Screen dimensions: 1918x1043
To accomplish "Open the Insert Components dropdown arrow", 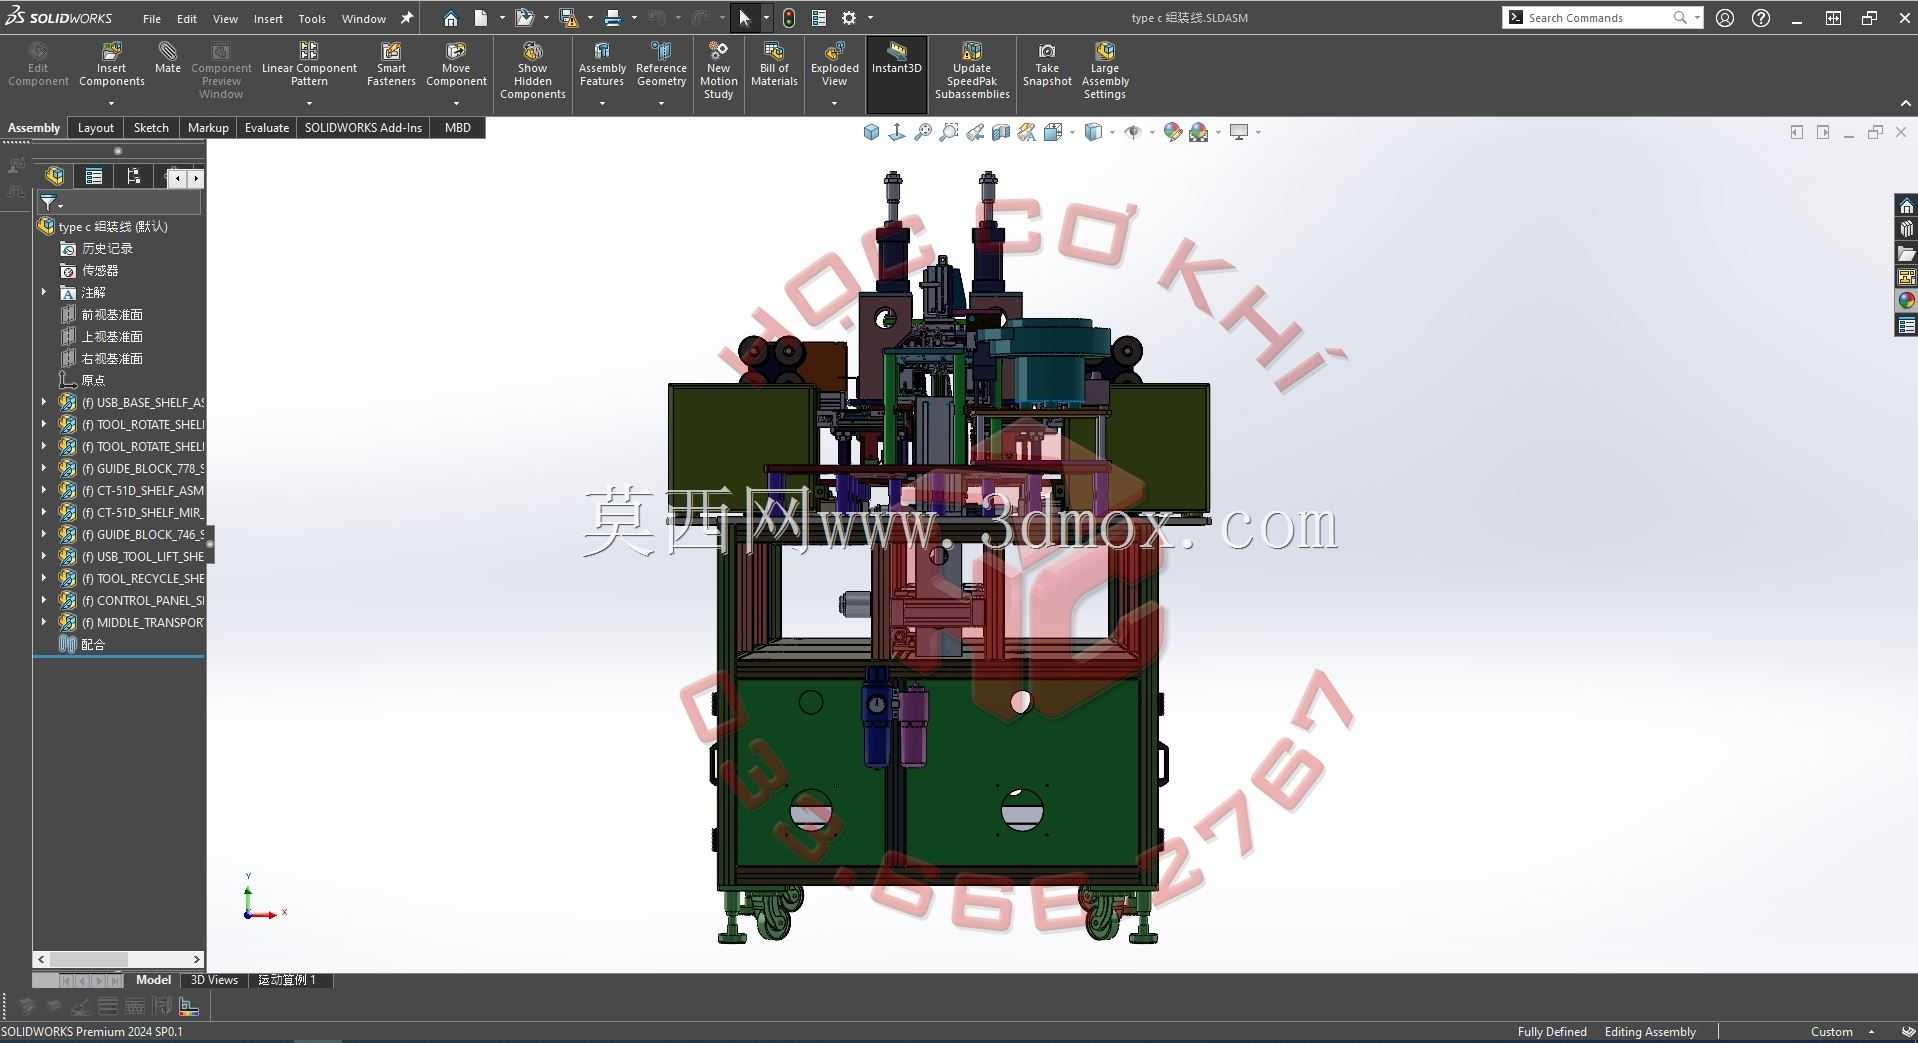I will pyautogui.click(x=111, y=103).
